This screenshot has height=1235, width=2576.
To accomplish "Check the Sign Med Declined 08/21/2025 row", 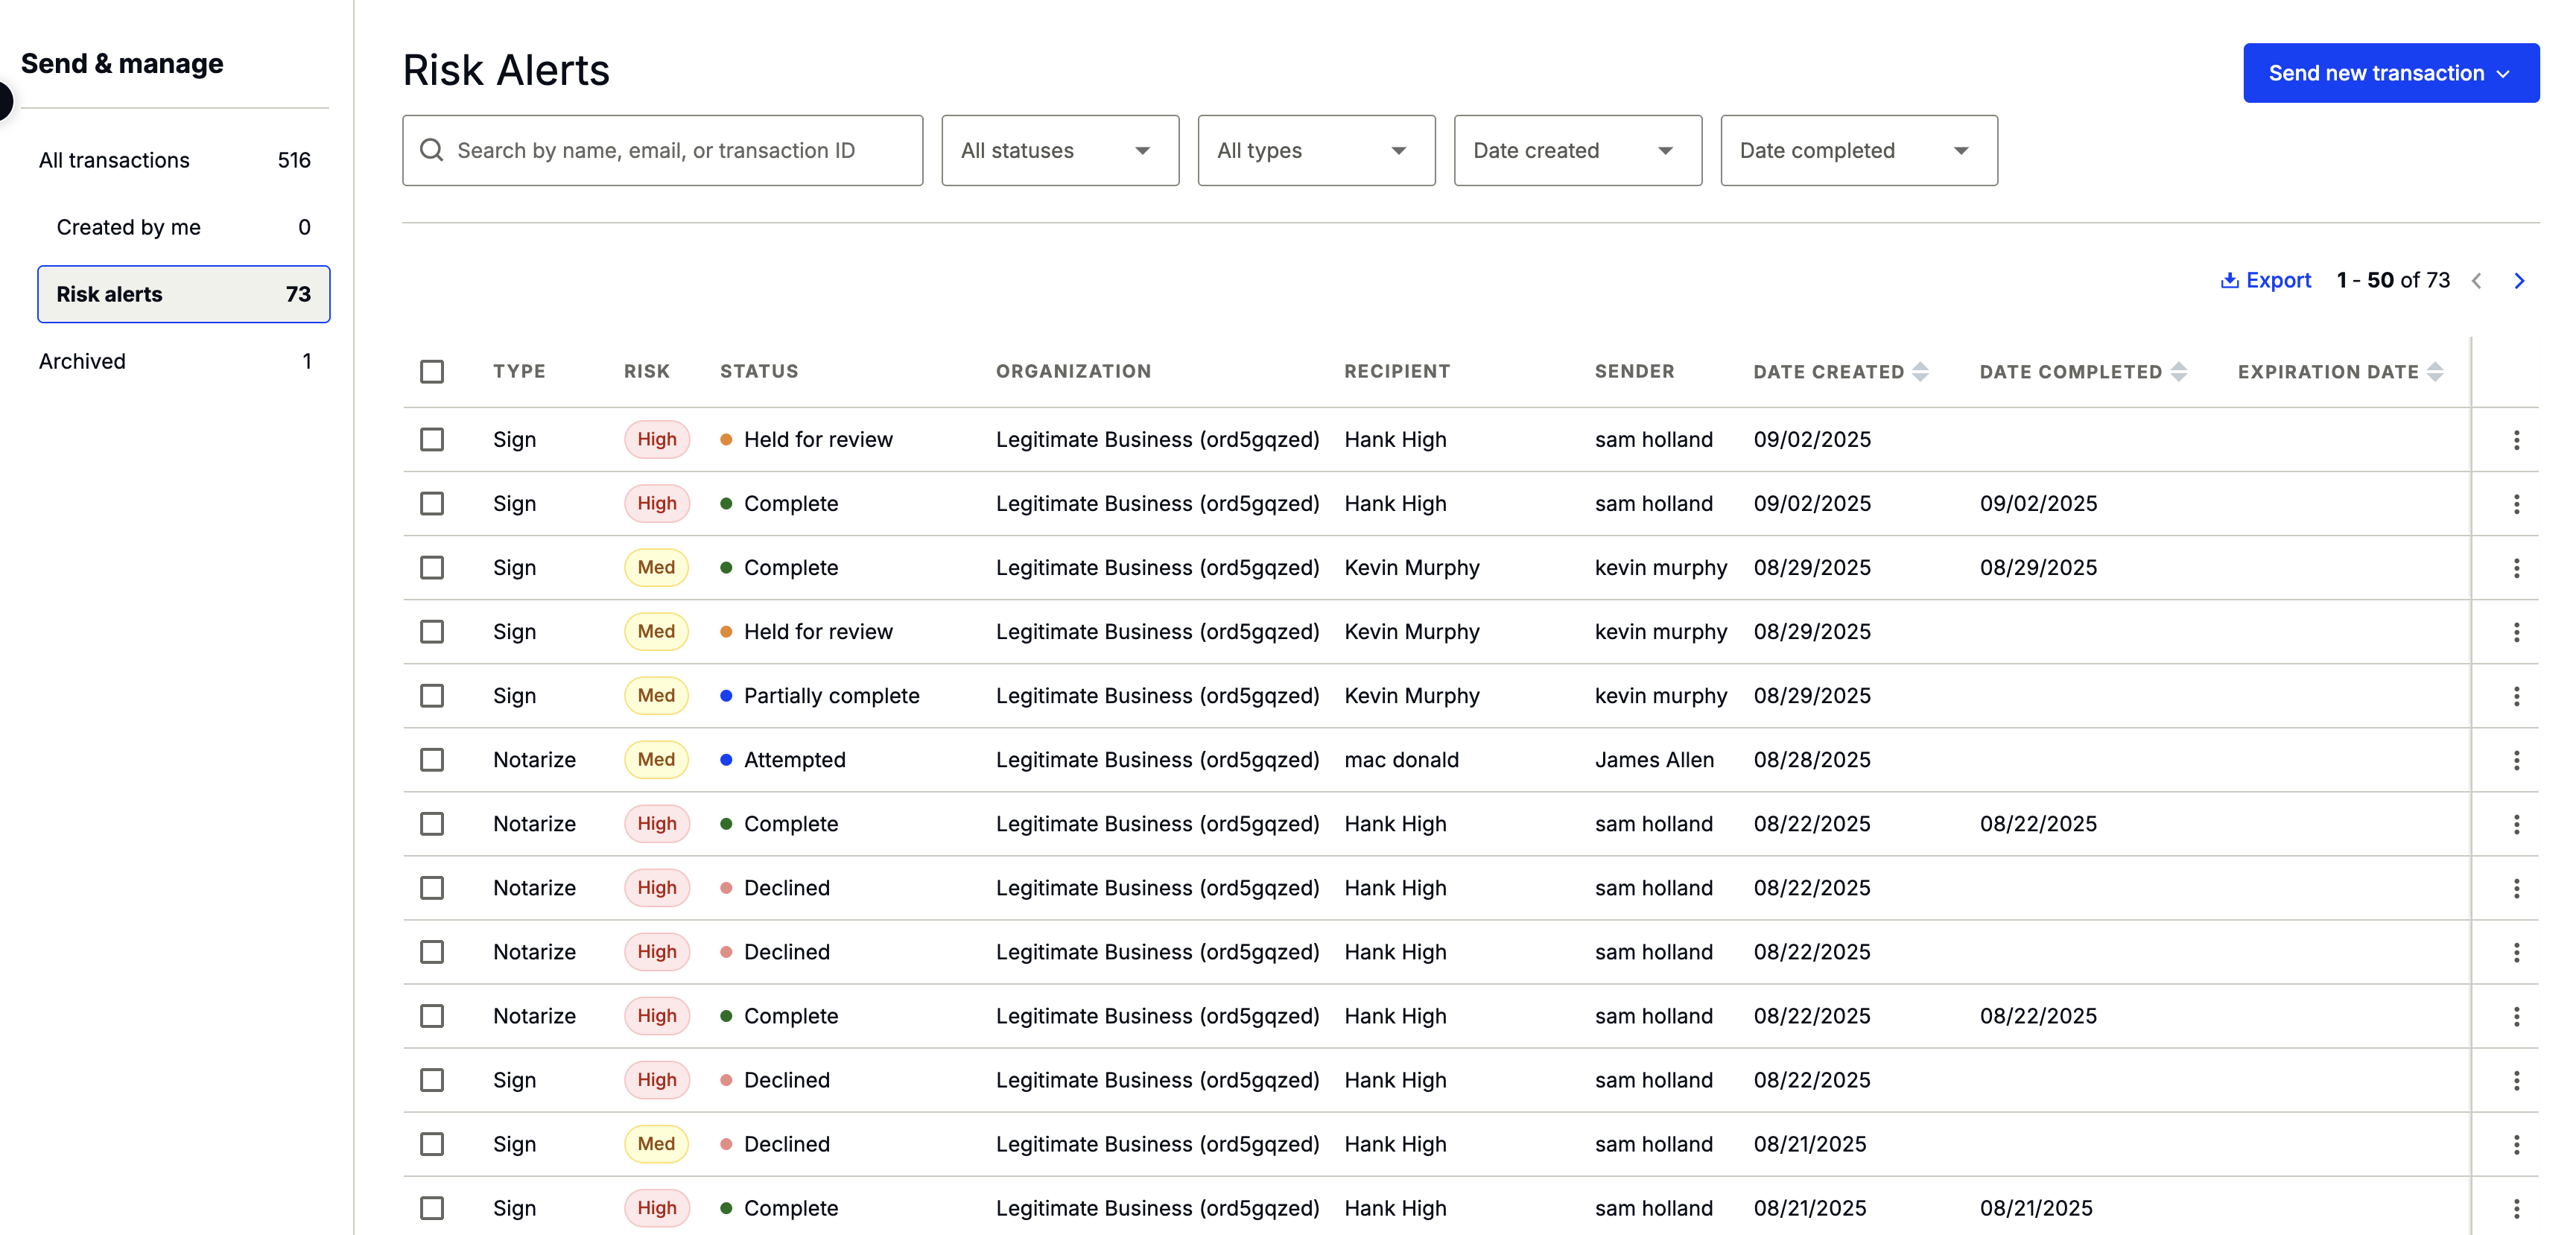I will click(x=432, y=1144).
